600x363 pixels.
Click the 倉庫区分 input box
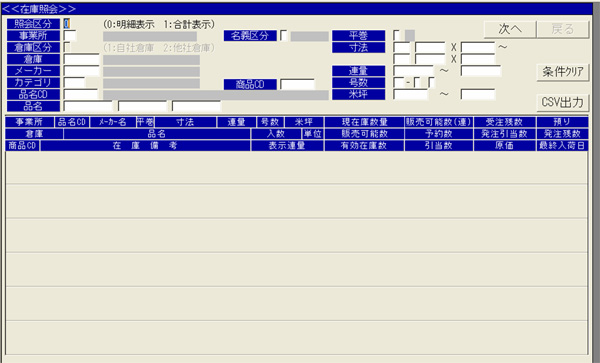coord(67,47)
